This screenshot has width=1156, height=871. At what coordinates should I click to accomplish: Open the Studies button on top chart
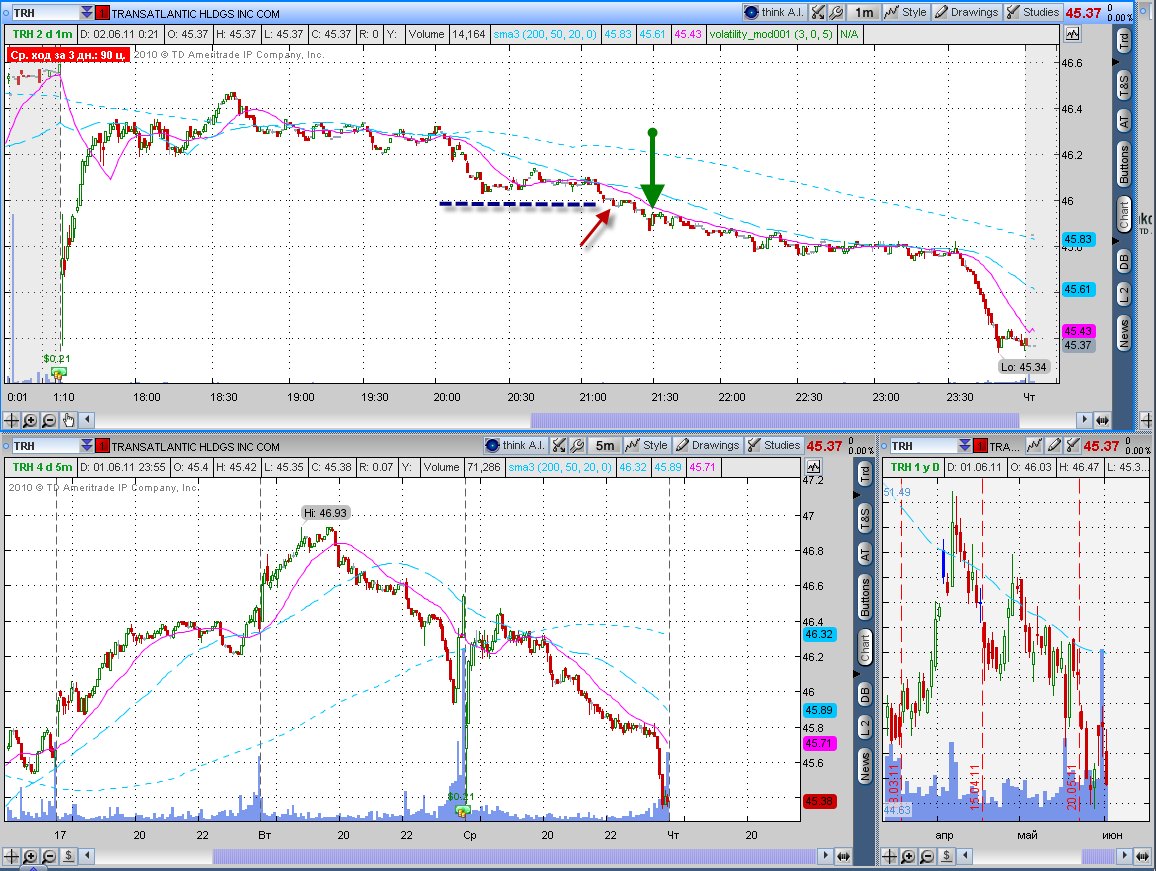pos(1033,13)
